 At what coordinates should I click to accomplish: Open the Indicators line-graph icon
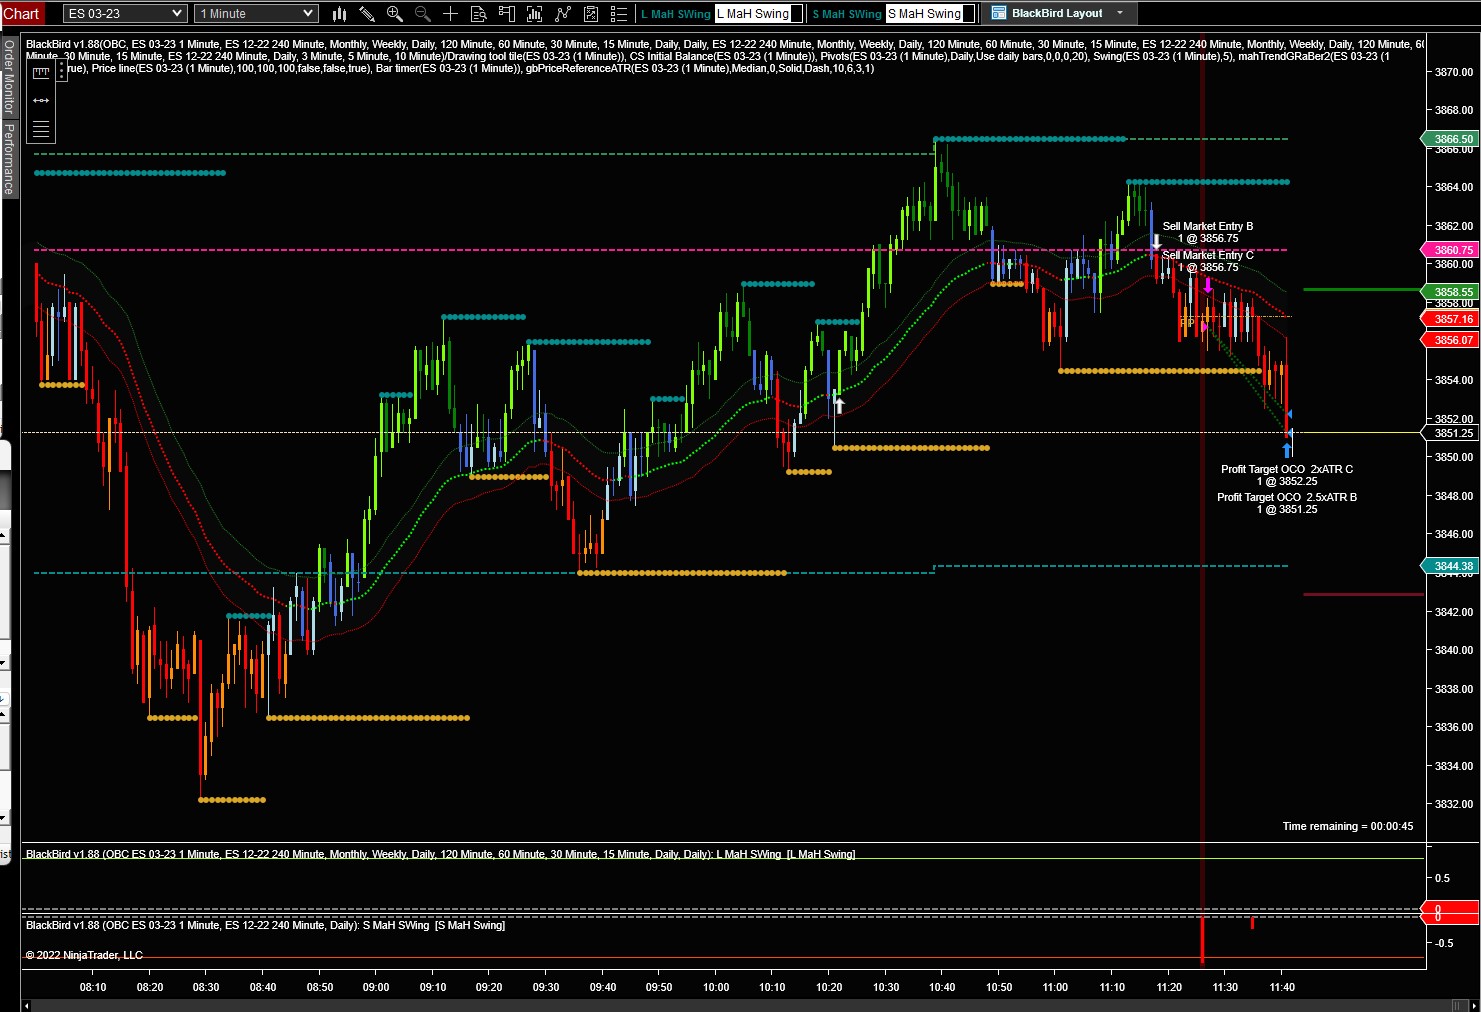point(563,13)
